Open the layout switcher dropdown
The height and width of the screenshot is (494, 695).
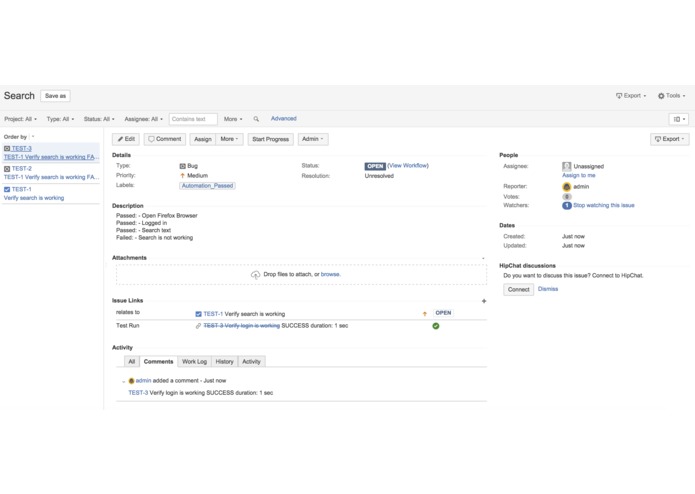[x=679, y=119]
